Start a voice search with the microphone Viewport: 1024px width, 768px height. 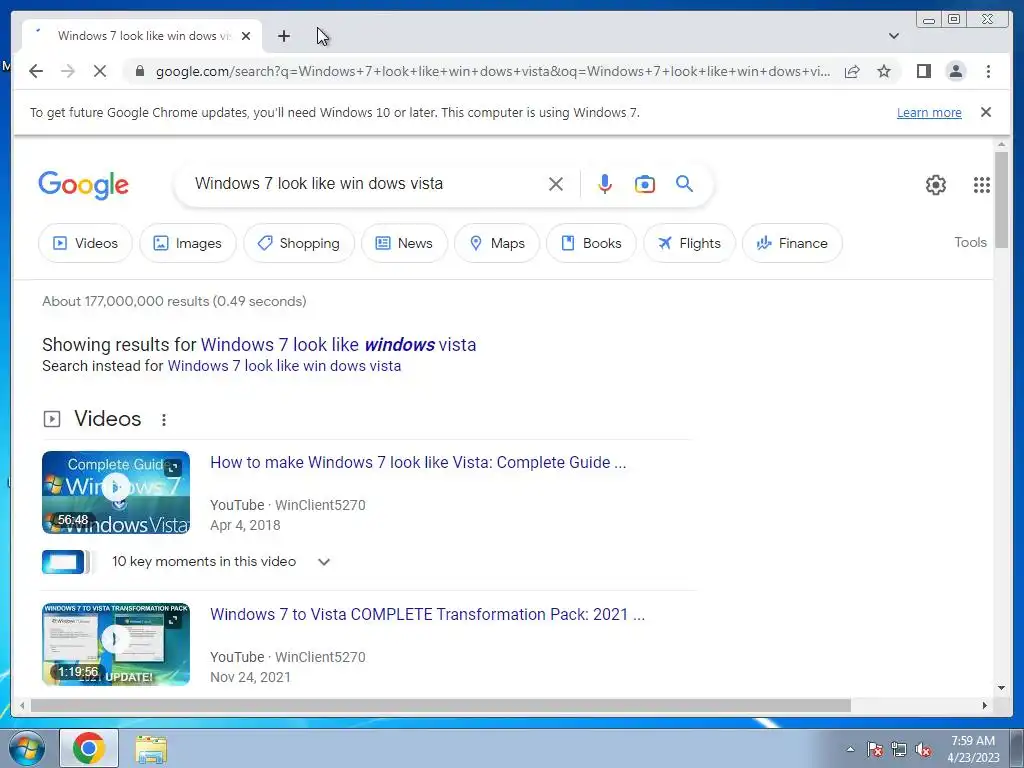click(605, 184)
